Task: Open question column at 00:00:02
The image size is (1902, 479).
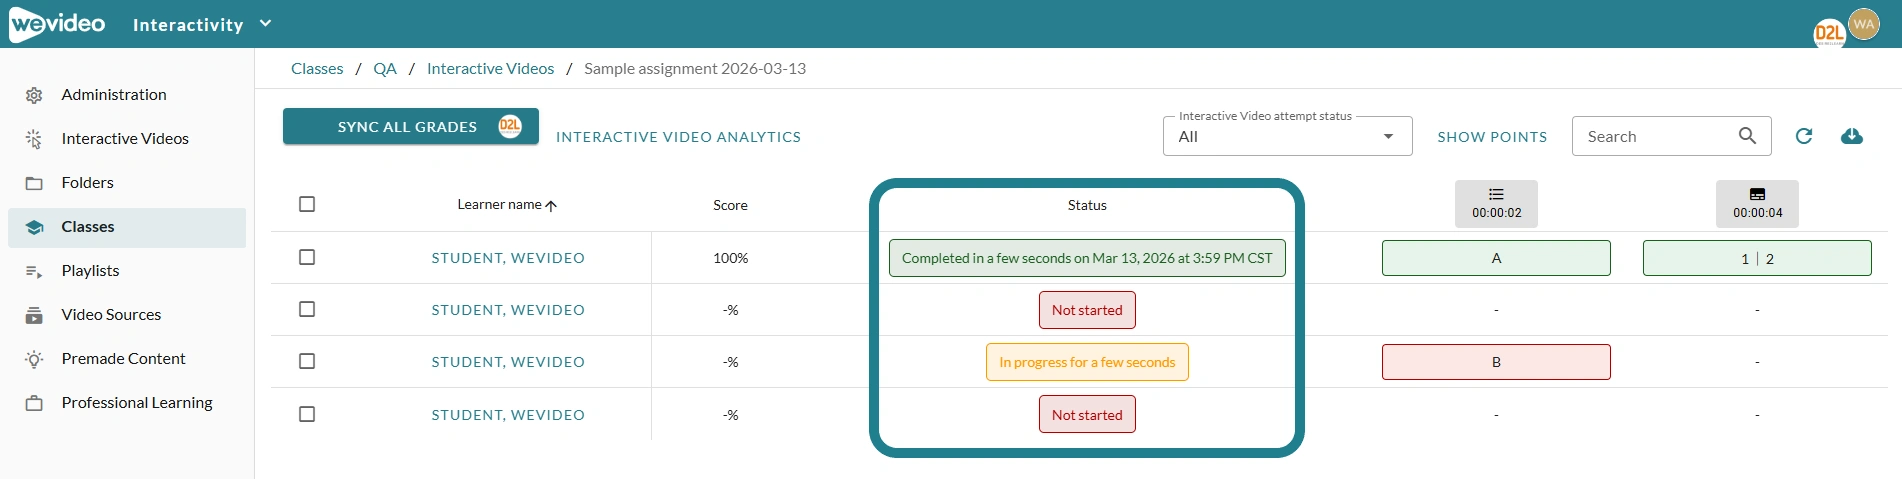Action: click(x=1496, y=204)
